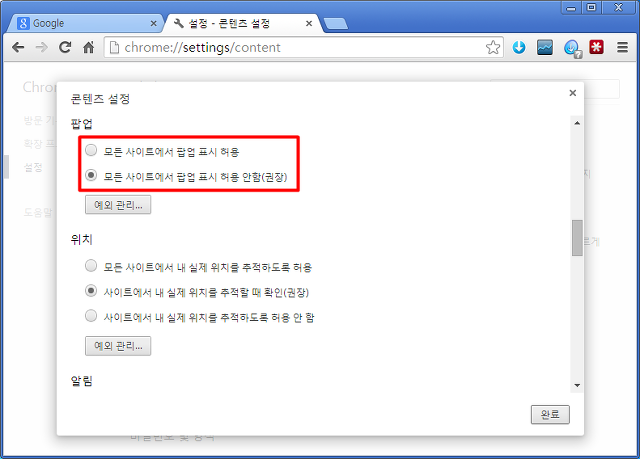Screen dimensions: 640x459
Task: Click the forward navigation arrow
Action: pos(41,48)
